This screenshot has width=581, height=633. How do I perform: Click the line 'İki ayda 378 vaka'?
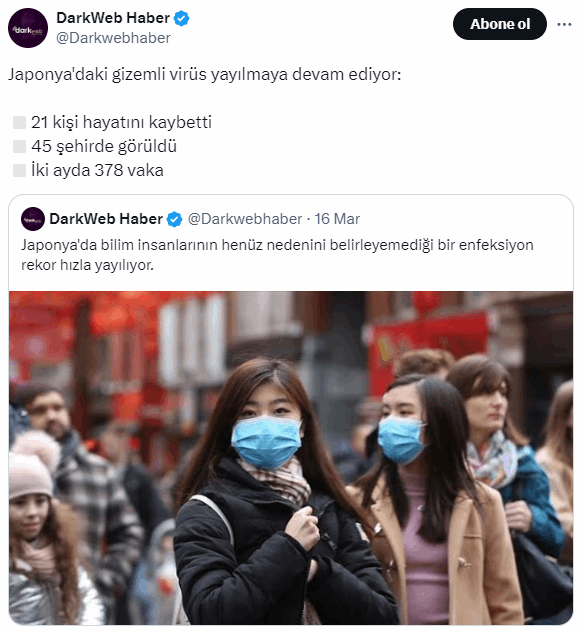[x=97, y=170]
